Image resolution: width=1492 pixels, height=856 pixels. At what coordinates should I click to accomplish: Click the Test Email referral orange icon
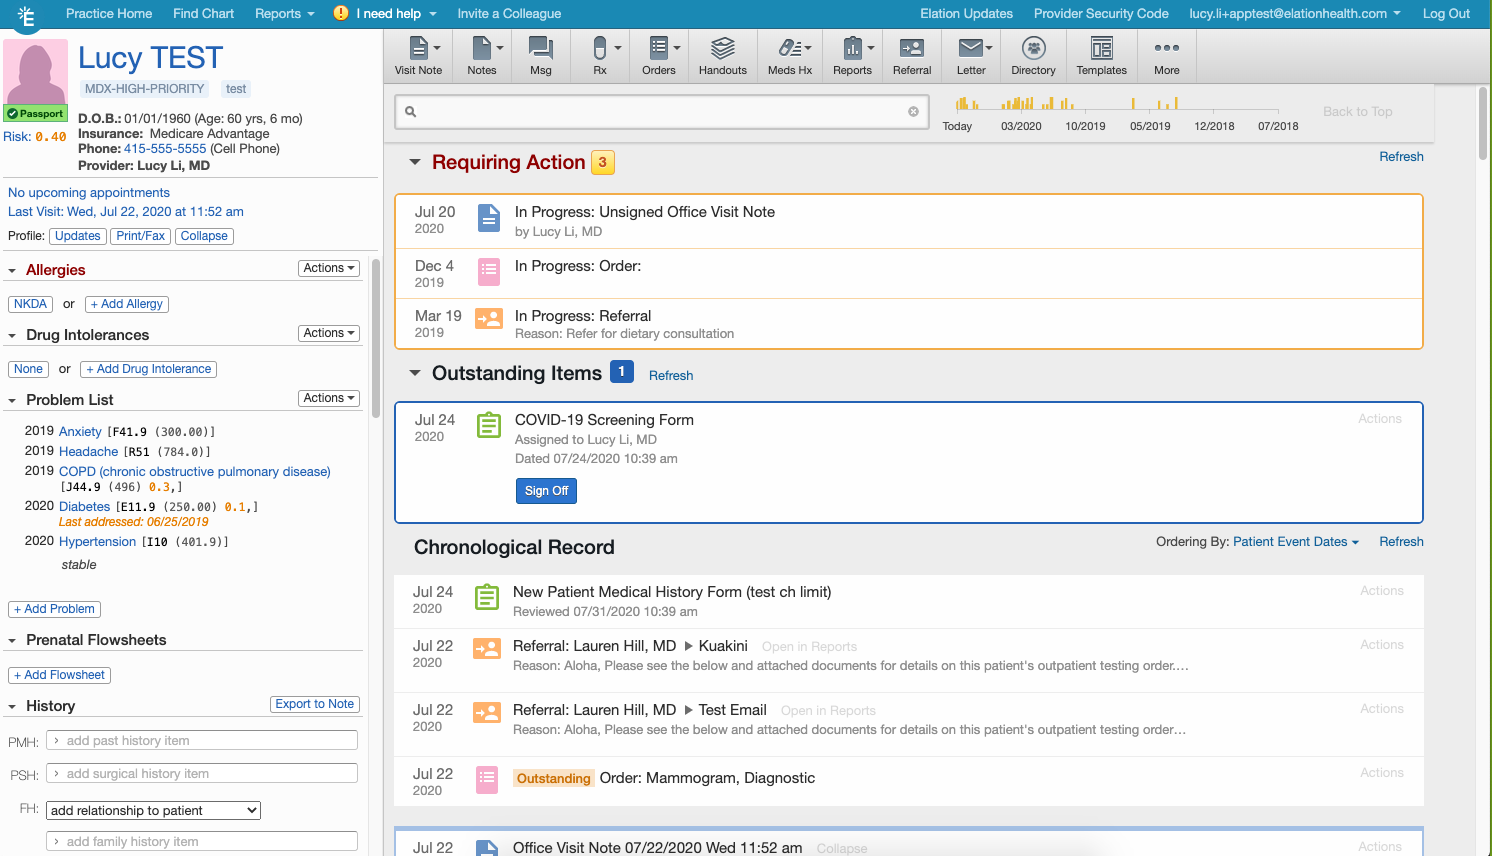[x=486, y=713]
